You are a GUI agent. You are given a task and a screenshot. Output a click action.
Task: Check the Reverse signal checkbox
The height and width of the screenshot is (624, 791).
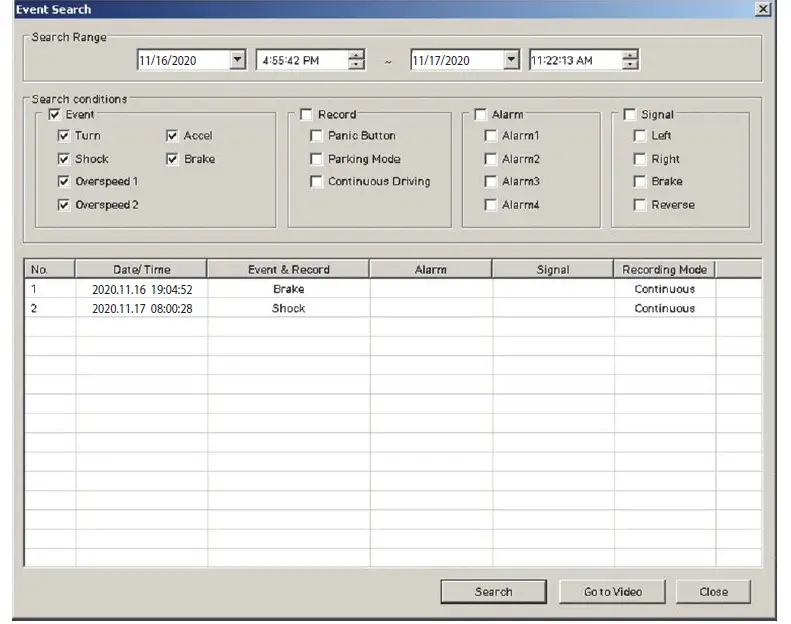click(640, 205)
